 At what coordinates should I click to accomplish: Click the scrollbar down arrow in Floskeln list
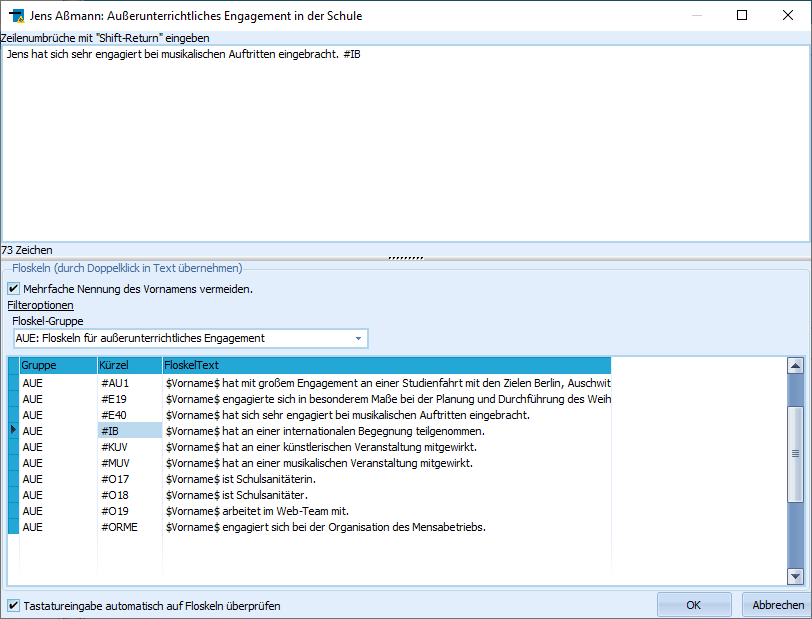pyautogui.click(x=795, y=575)
